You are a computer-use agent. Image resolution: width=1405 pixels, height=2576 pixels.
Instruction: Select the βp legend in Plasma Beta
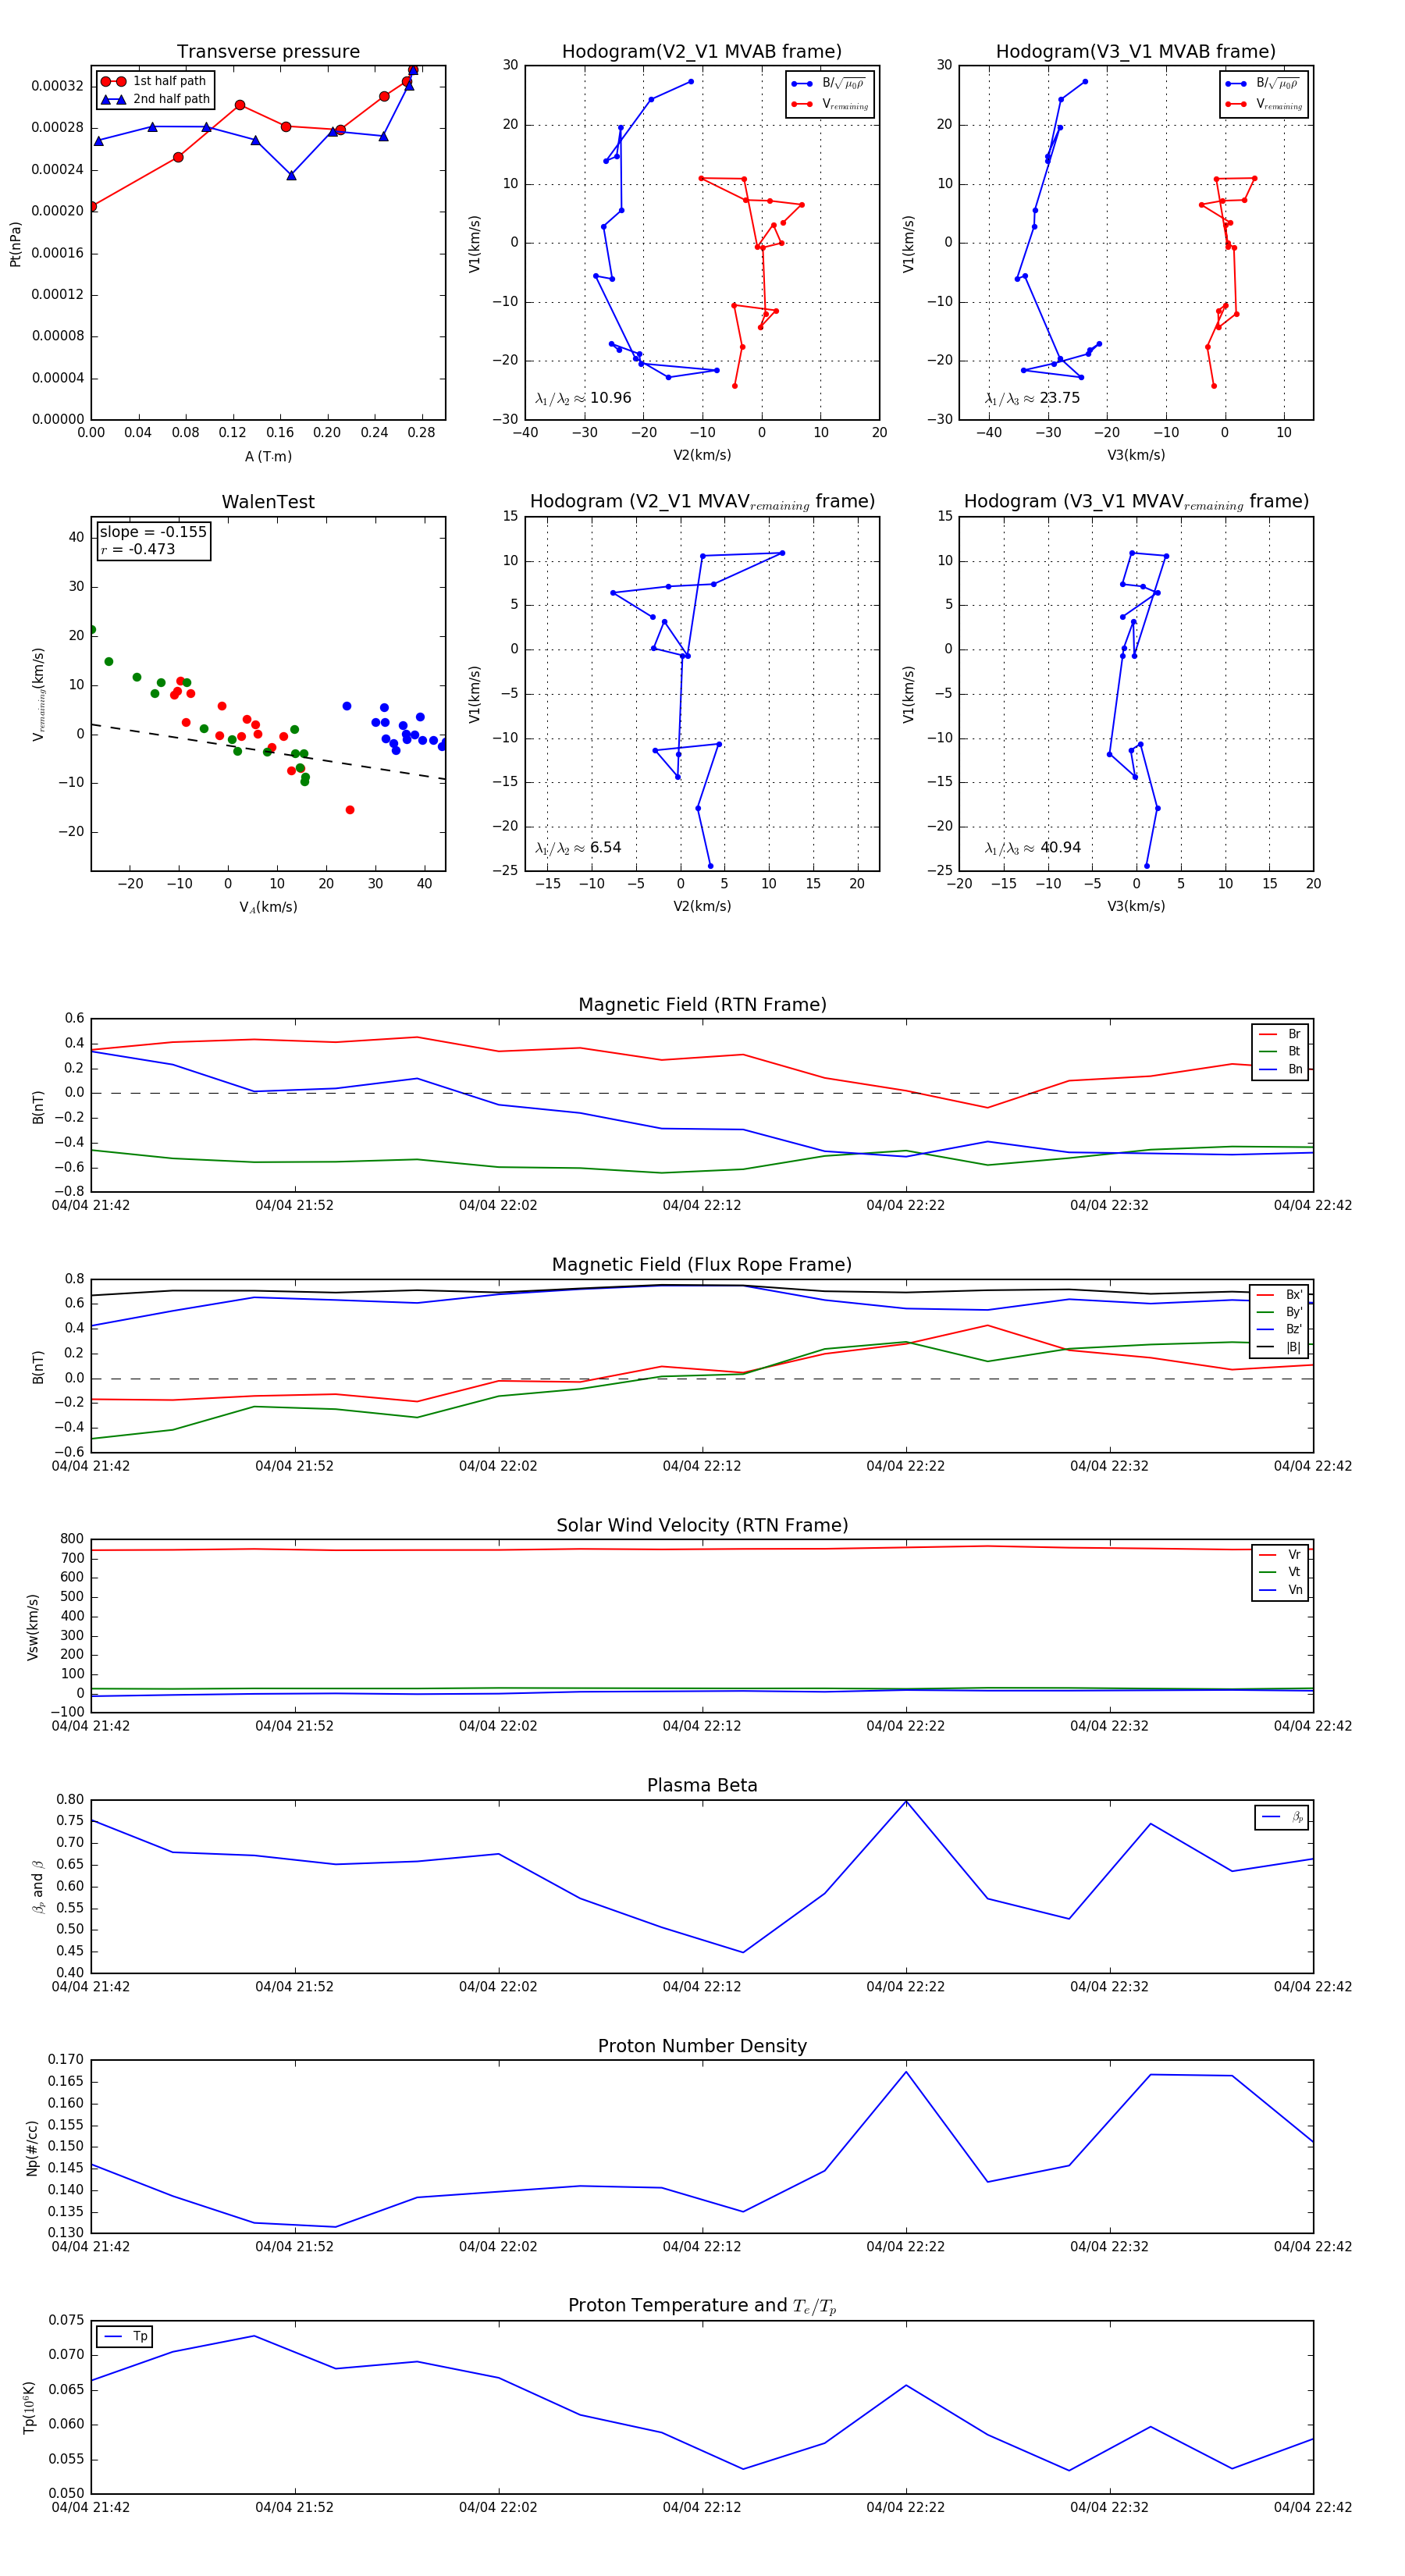(1282, 1817)
